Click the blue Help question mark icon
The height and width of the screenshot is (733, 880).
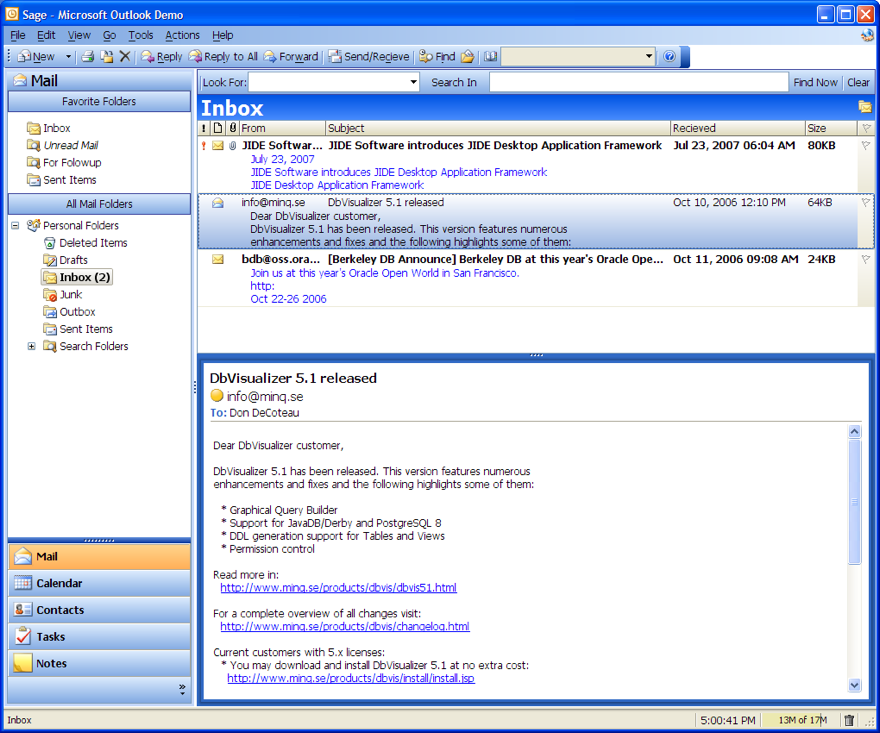tap(669, 57)
